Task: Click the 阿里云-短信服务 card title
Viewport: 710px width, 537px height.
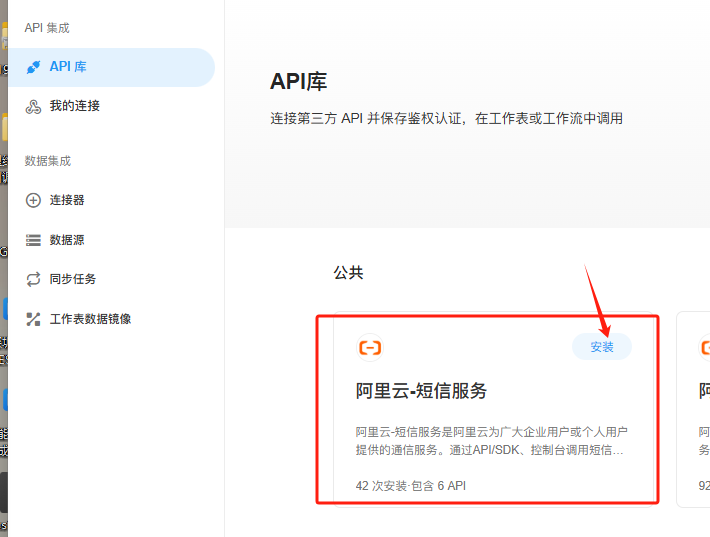Action: pyautogui.click(x=421, y=391)
